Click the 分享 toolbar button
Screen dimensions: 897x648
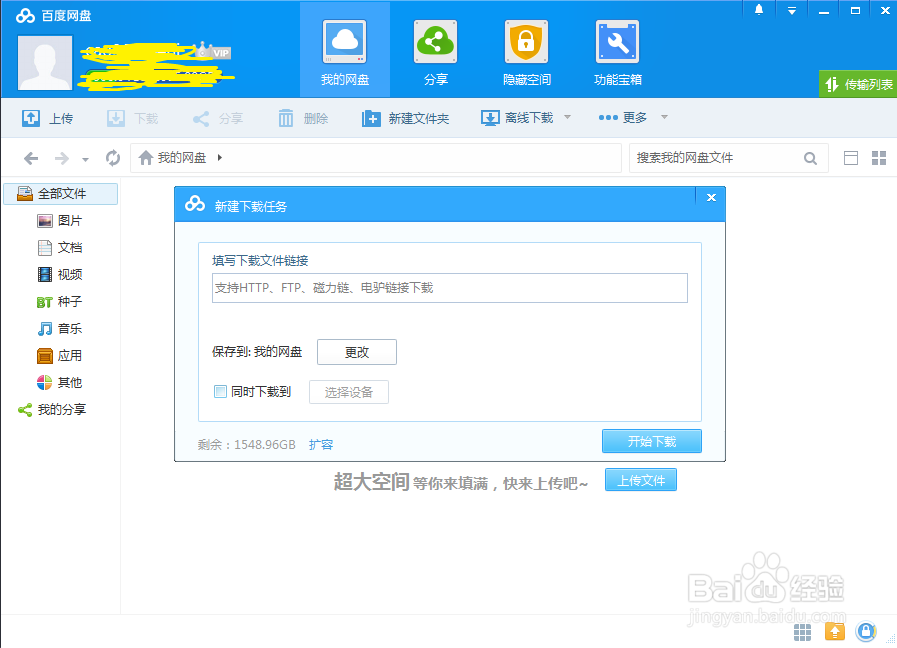(217, 118)
